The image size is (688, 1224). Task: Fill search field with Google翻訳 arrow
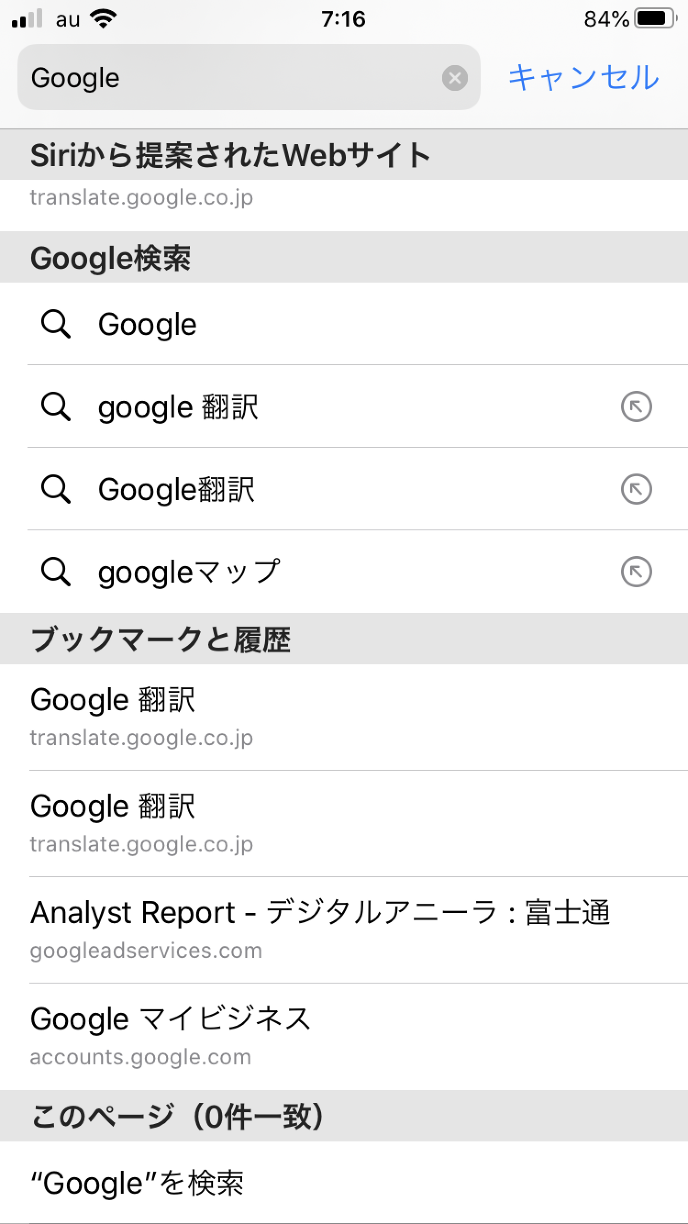tap(636, 489)
